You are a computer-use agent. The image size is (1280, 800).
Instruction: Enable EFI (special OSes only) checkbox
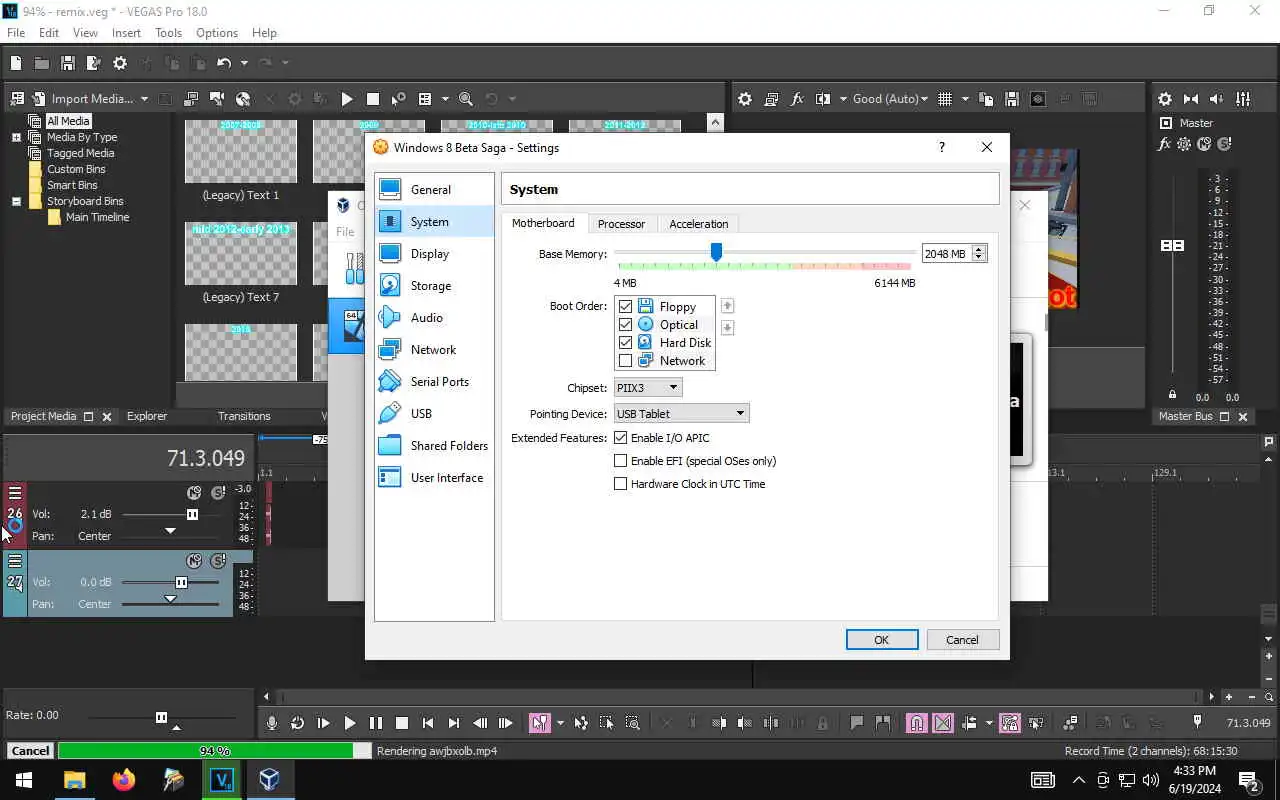[x=621, y=461]
